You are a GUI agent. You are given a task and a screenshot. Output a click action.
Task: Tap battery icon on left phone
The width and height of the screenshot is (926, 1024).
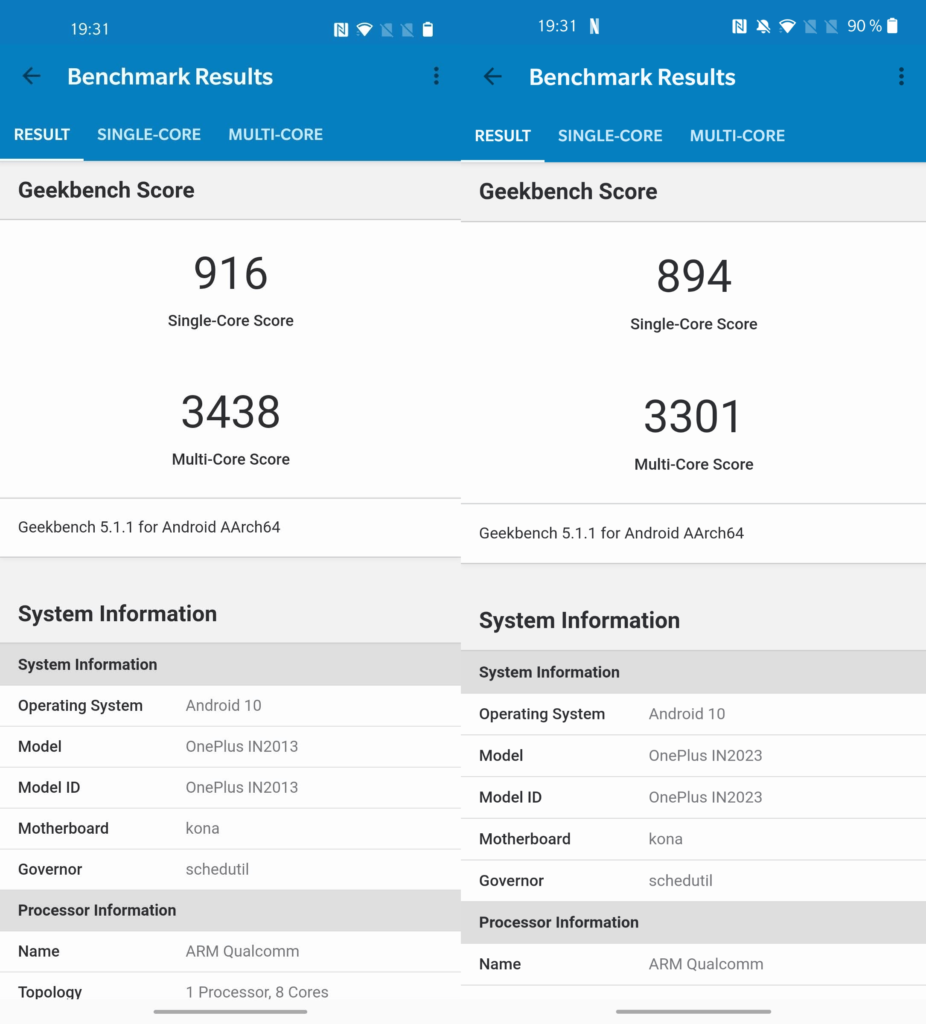tap(428, 29)
